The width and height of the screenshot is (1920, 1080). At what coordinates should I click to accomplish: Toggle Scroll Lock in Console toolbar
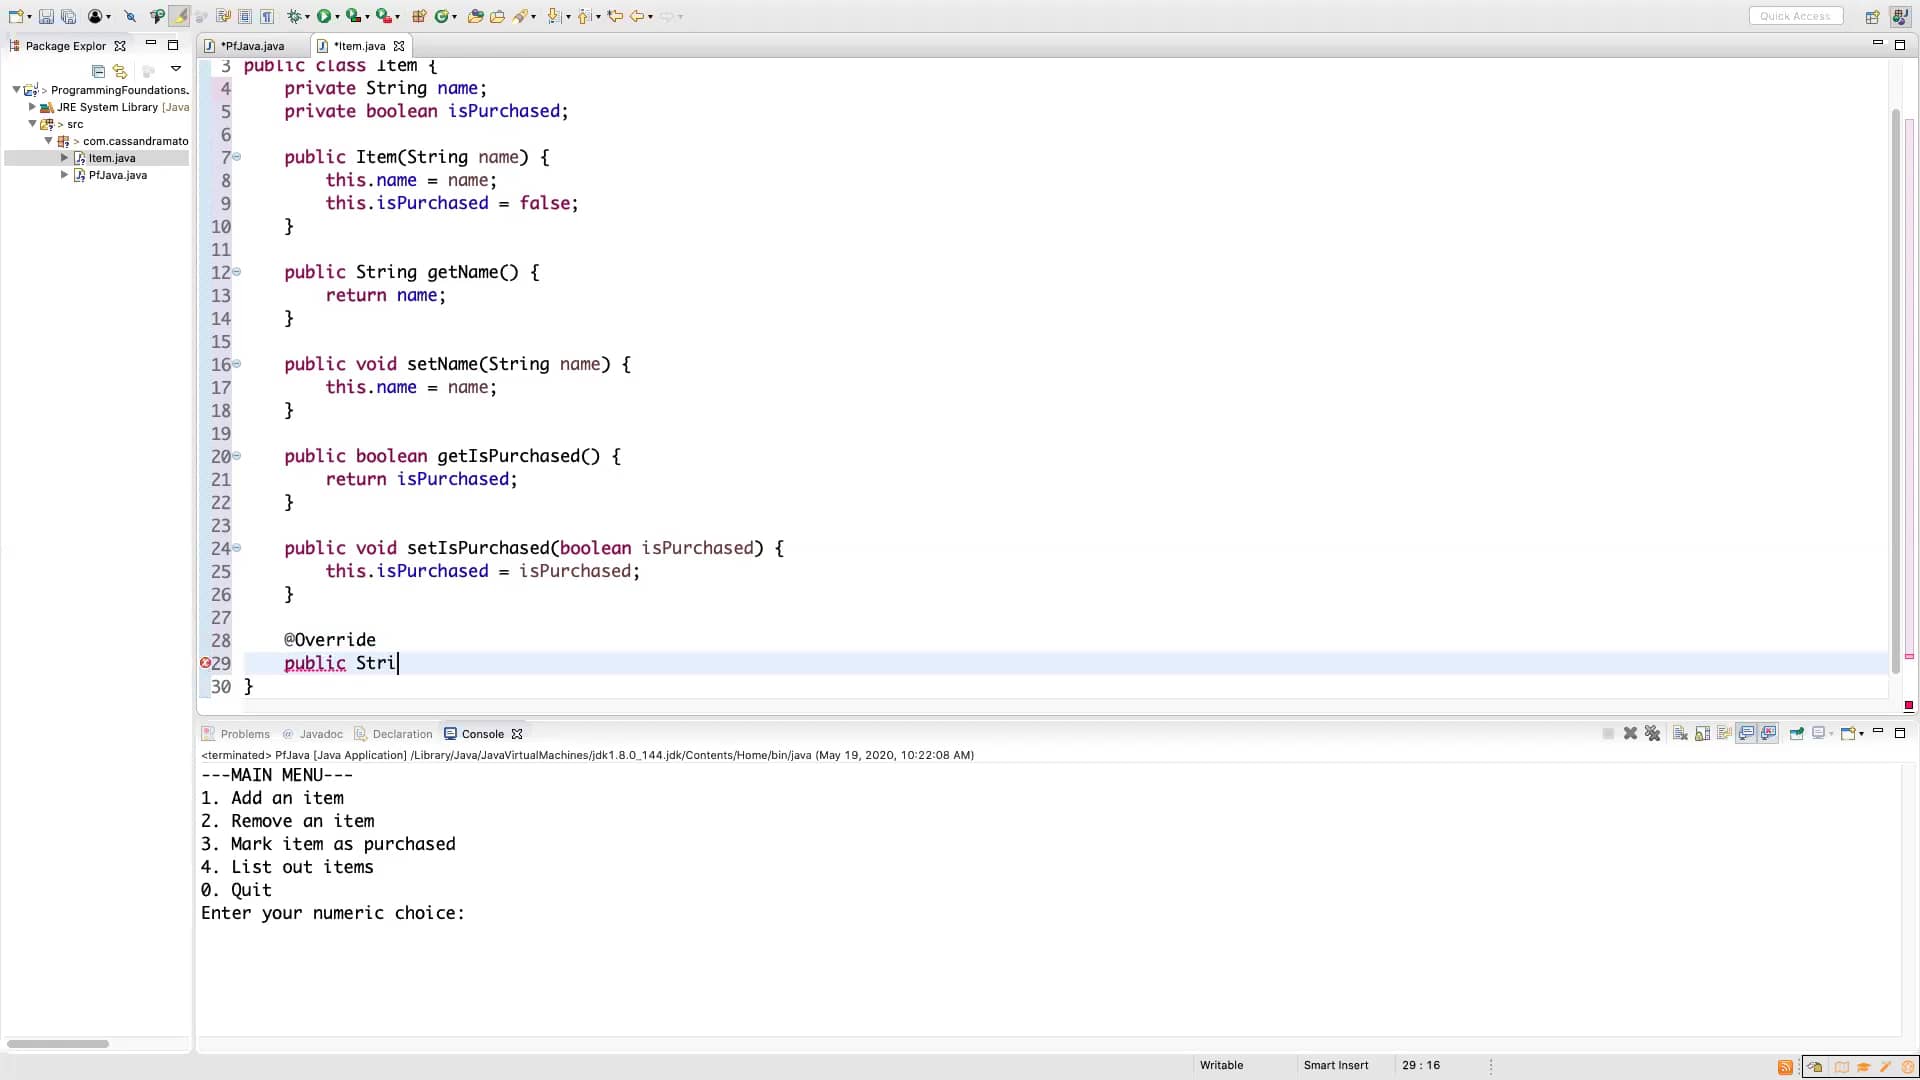pos(1702,733)
